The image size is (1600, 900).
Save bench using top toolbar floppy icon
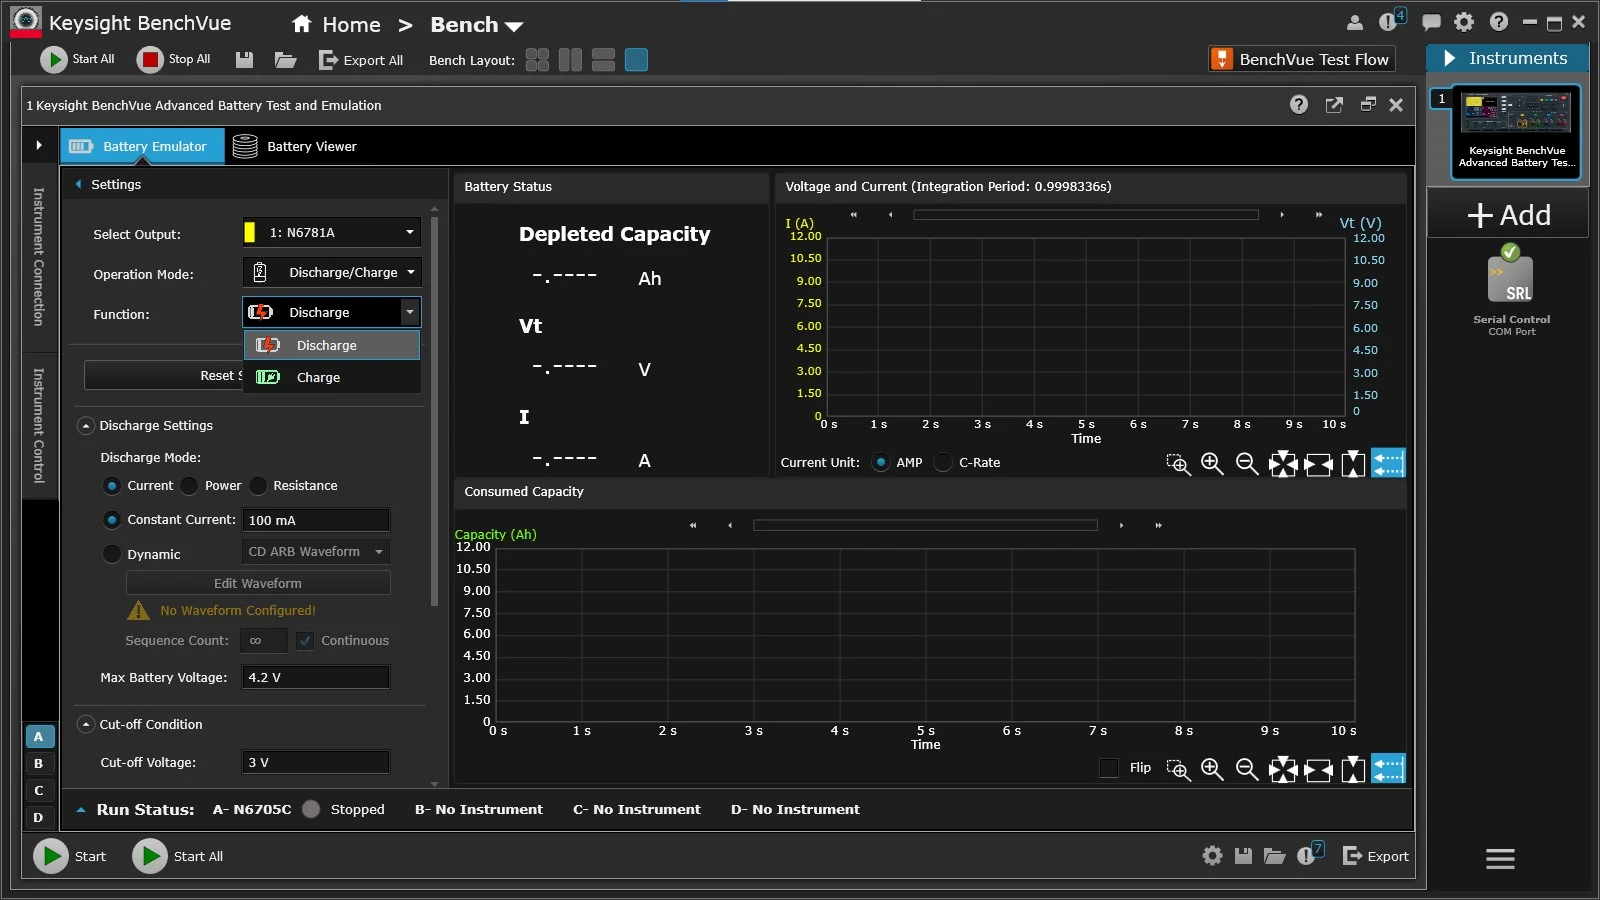pos(244,60)
